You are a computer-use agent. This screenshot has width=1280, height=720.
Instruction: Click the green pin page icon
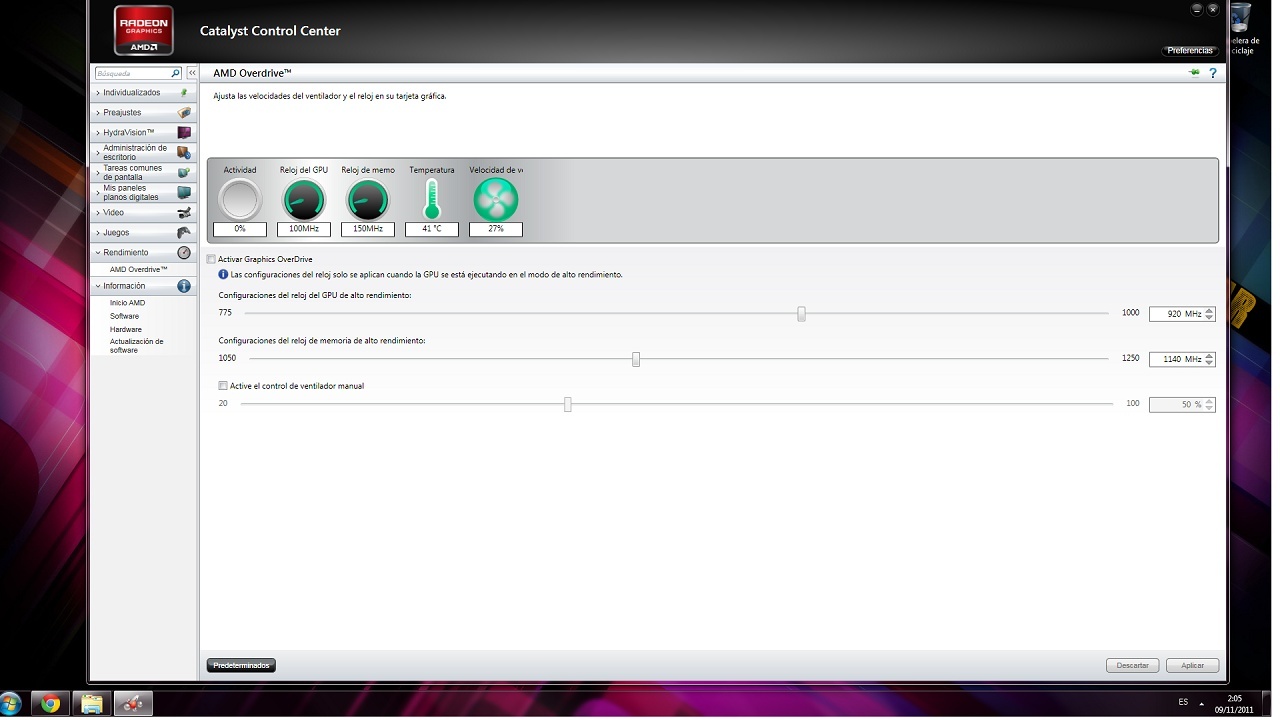(1194, 73)
